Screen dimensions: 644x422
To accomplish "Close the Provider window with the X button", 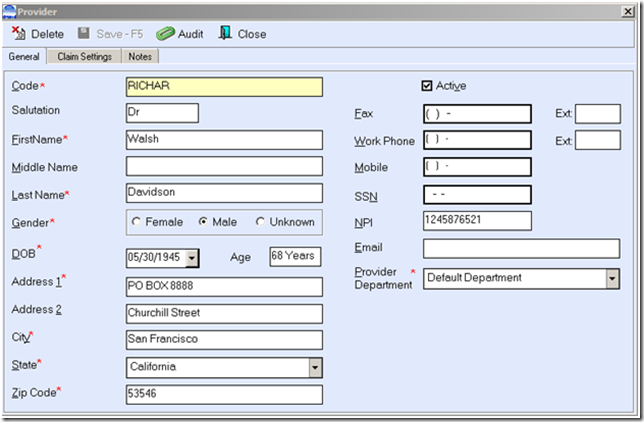I will coord(628,12).
